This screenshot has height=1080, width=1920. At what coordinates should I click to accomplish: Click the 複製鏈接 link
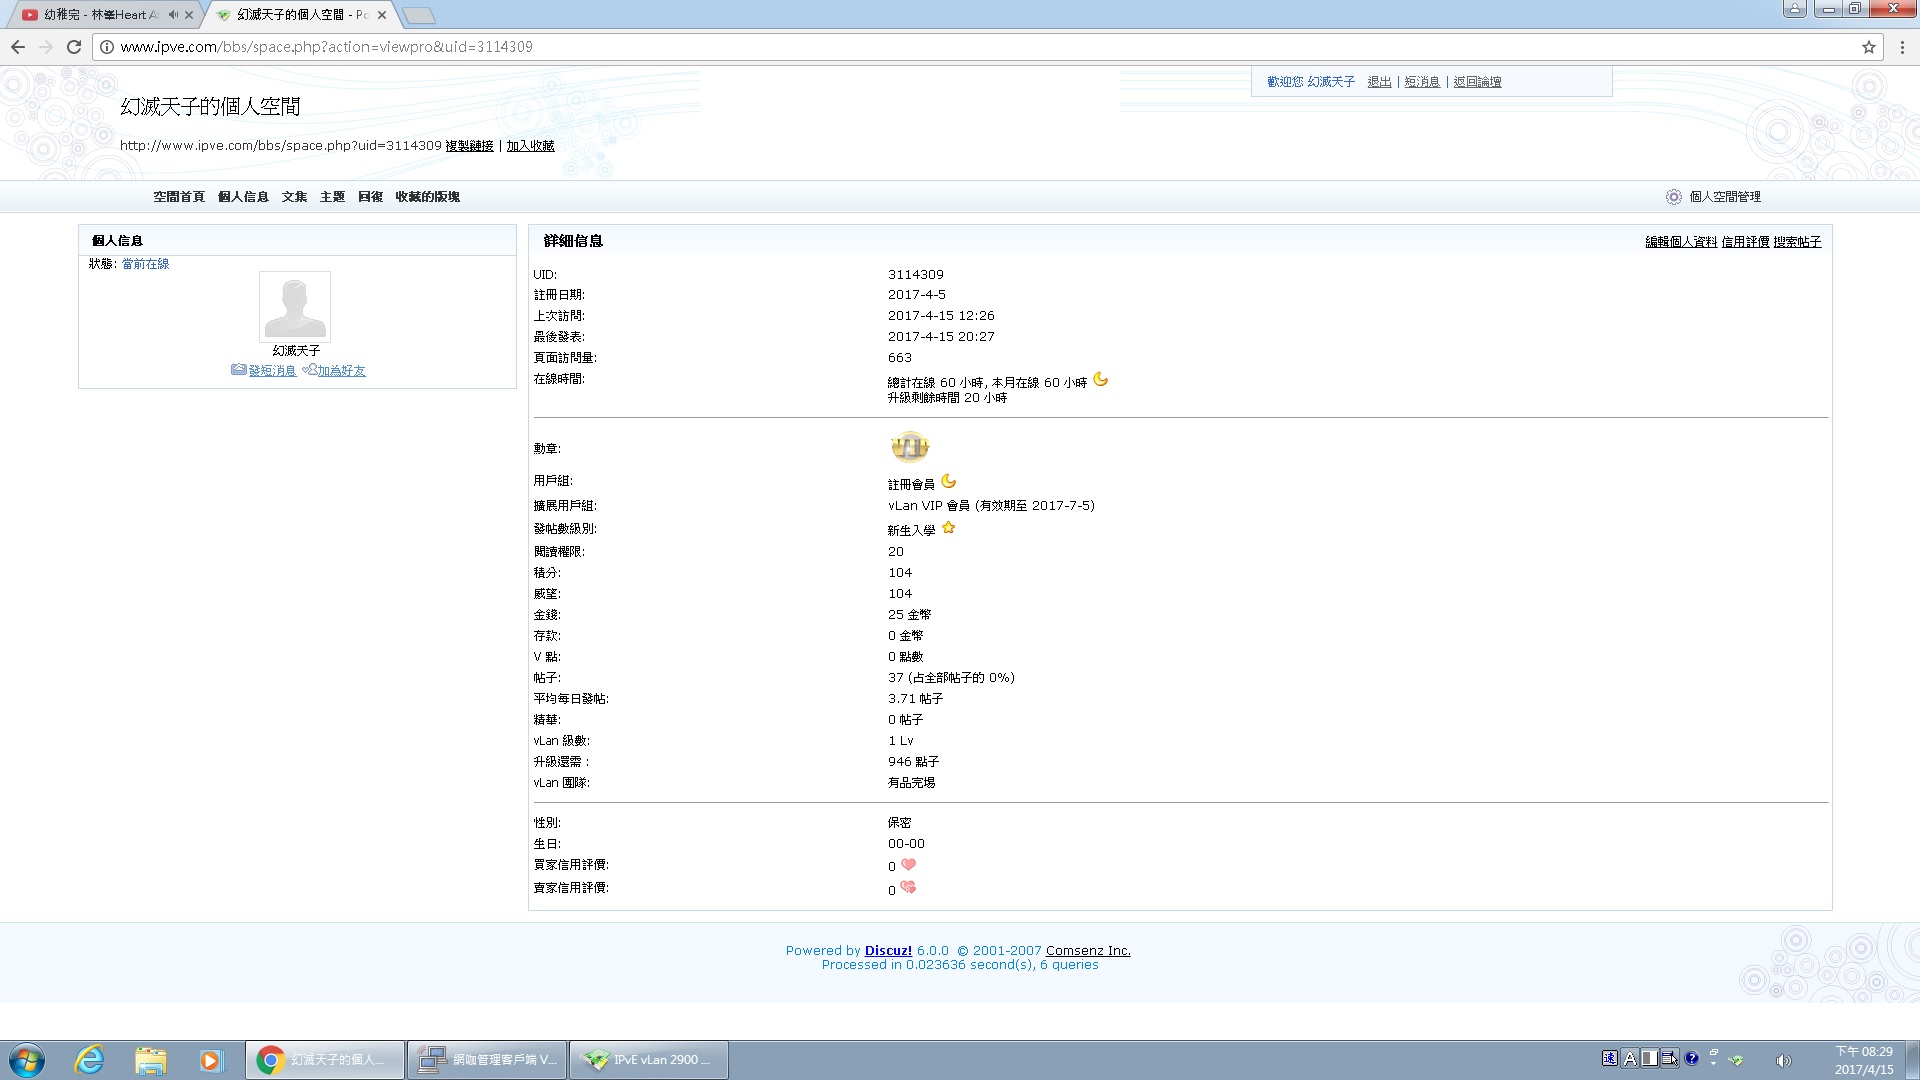tap(469, 146)
